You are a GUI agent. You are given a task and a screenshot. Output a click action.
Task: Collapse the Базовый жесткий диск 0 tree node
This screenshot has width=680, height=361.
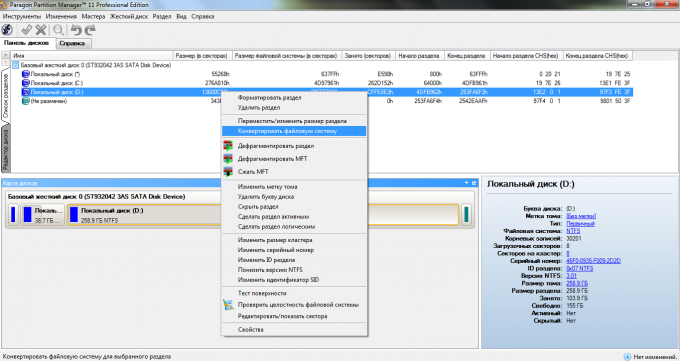point(15,65)
